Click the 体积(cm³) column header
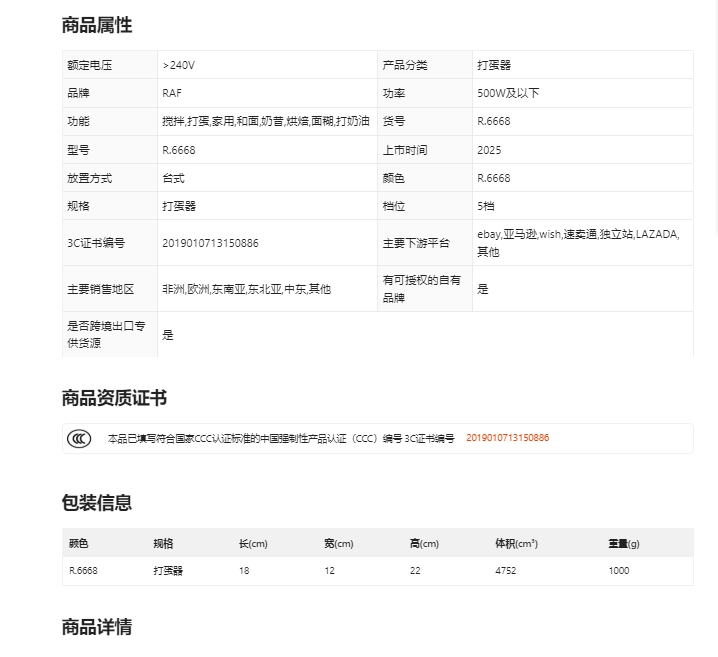Image resolution: width=718 pixels, height=657 pixels. [516, 544]
